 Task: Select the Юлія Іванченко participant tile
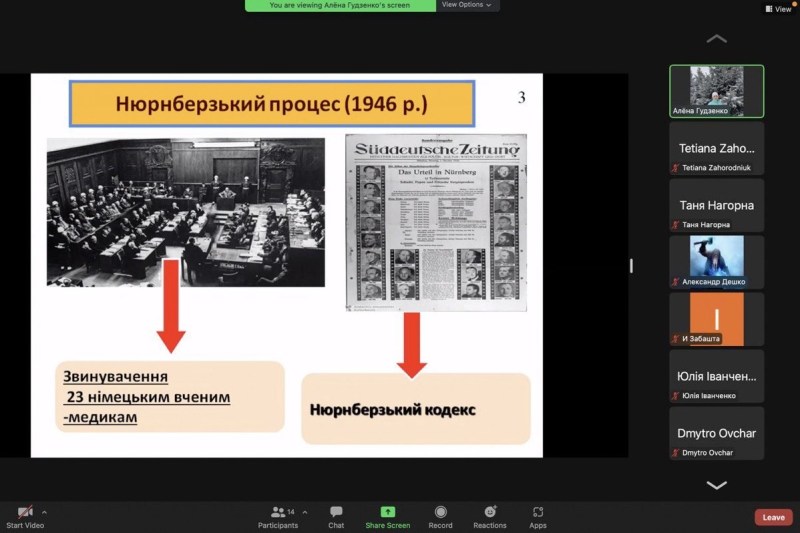(716, 376)
